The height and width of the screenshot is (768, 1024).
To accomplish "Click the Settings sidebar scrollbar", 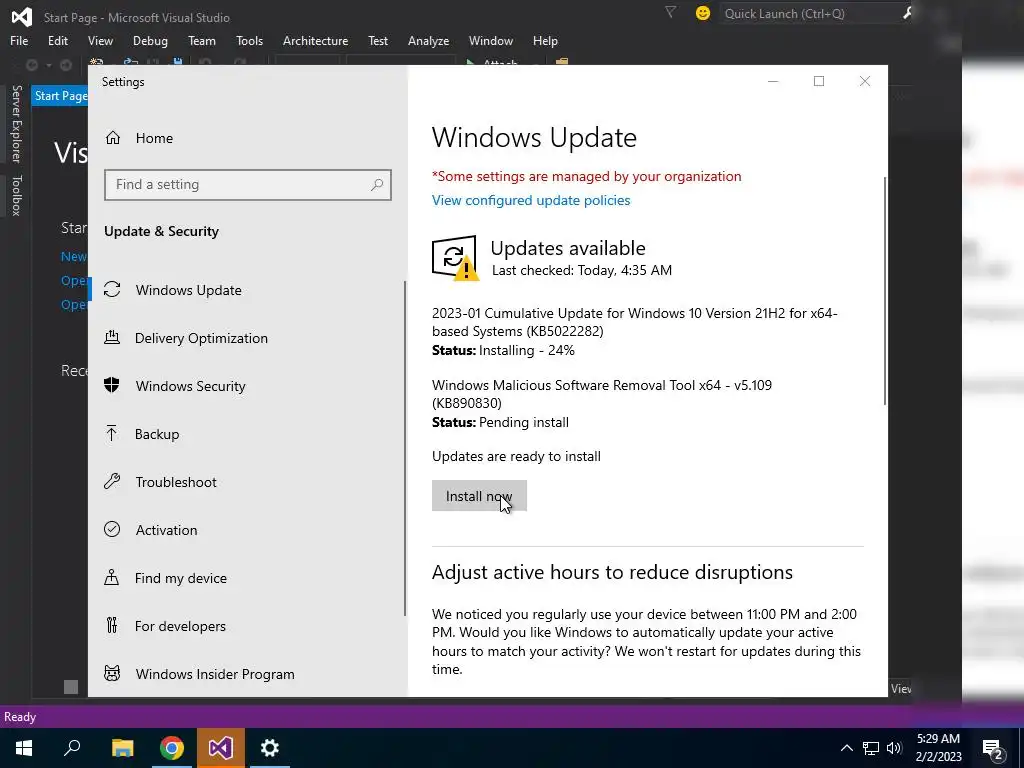I will [x=405, y=448].
